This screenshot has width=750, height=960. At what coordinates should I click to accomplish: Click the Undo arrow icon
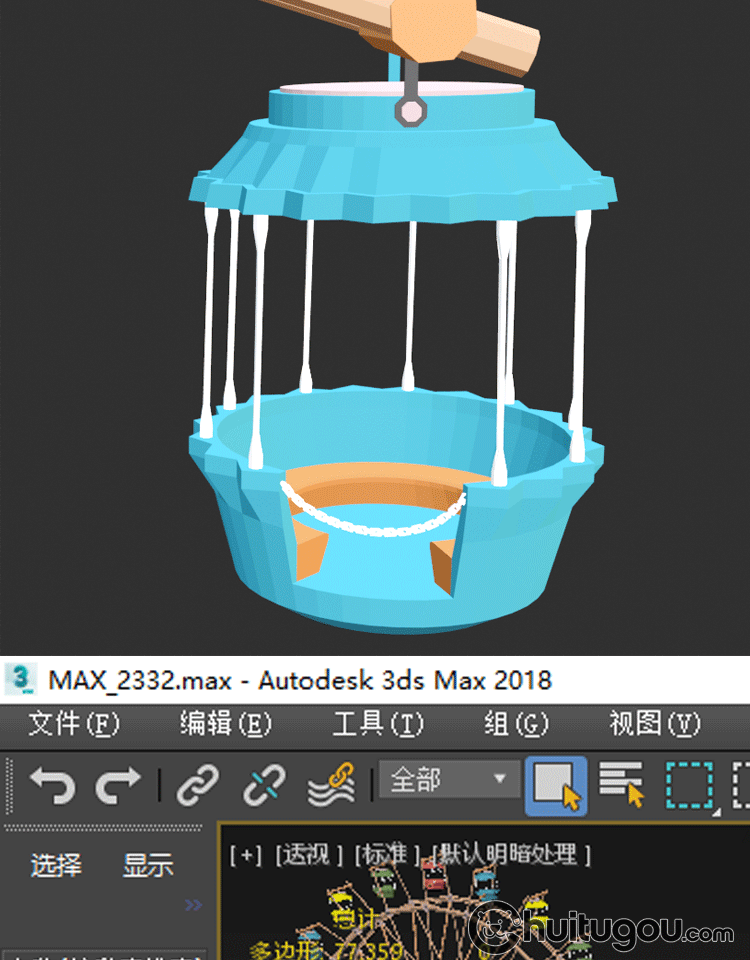51,785
